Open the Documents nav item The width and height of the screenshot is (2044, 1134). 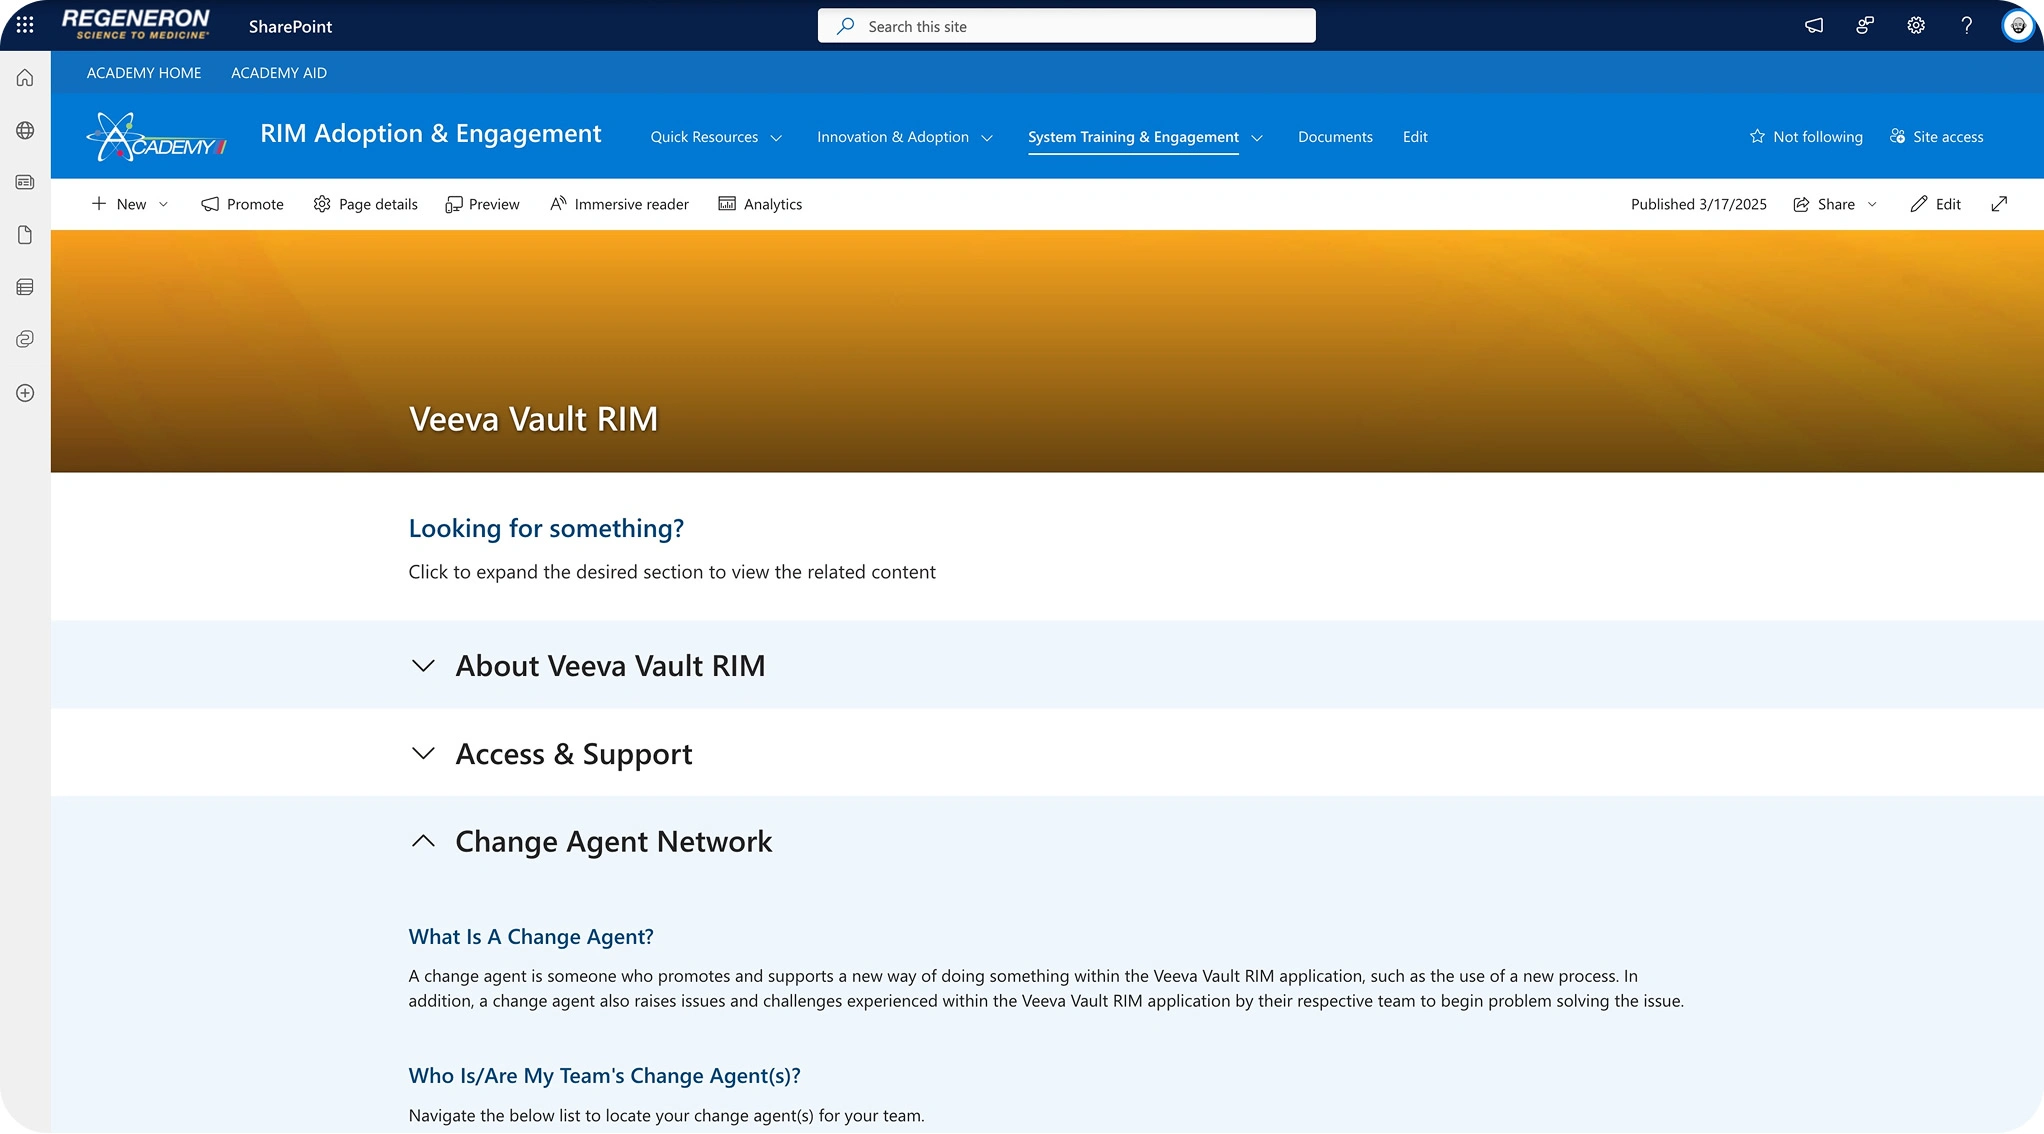click(x=1335, y=137)
